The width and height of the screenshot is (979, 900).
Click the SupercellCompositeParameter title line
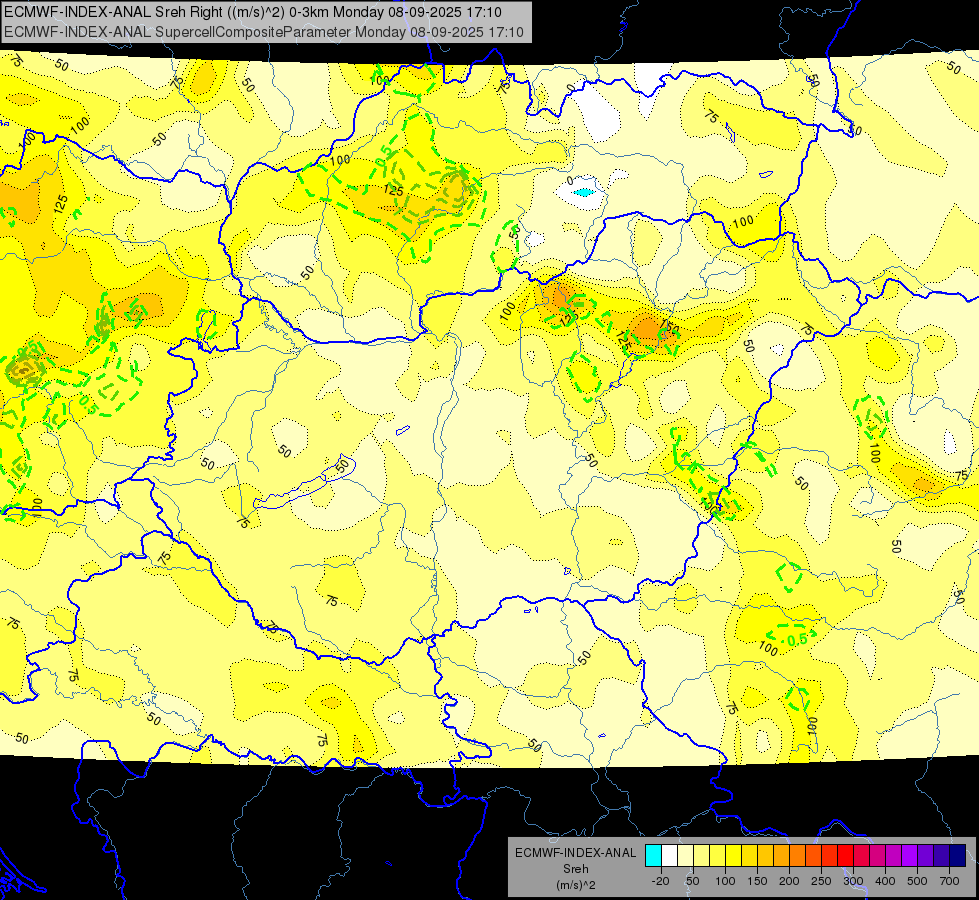pos(263,32)
